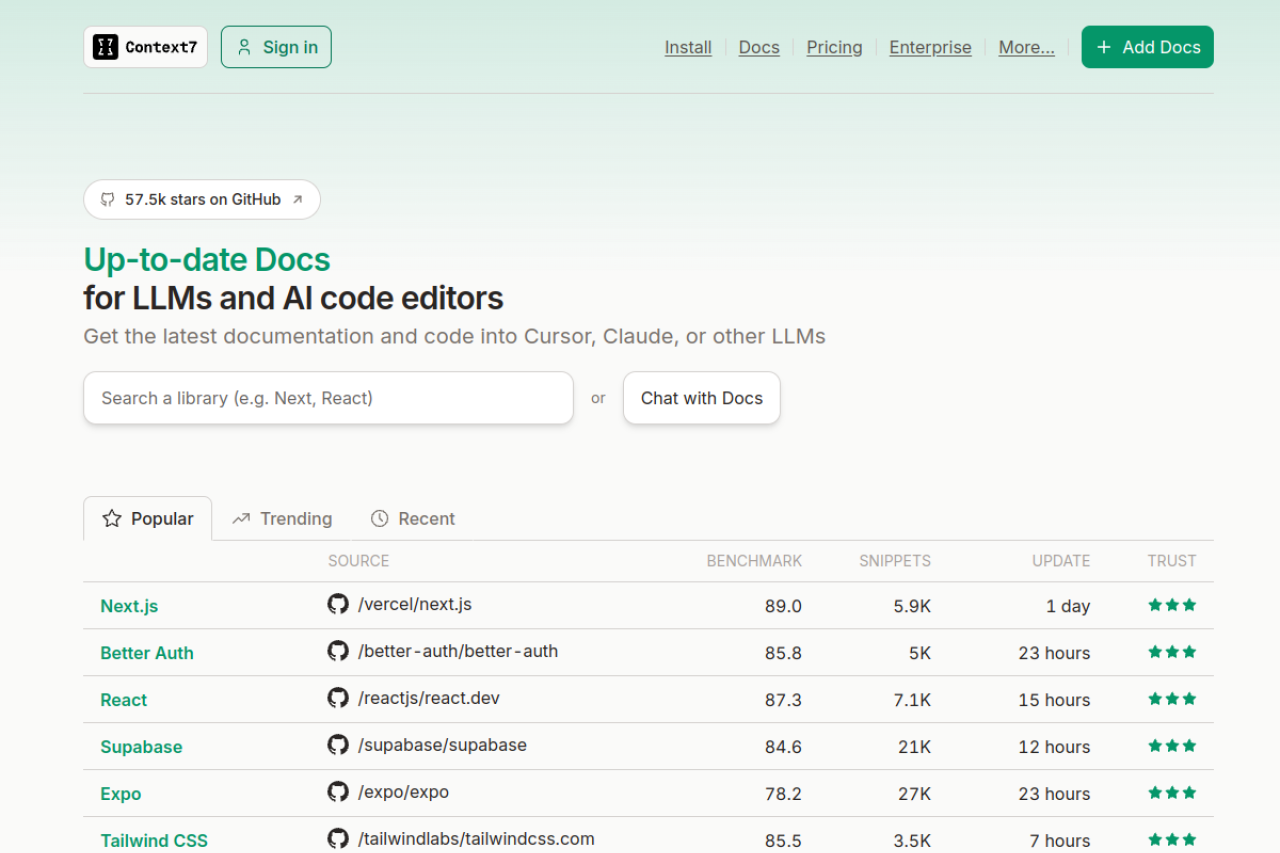Open the React library link
The height and width of the screenshot is (853, 1280).
[x=124, y=700]
